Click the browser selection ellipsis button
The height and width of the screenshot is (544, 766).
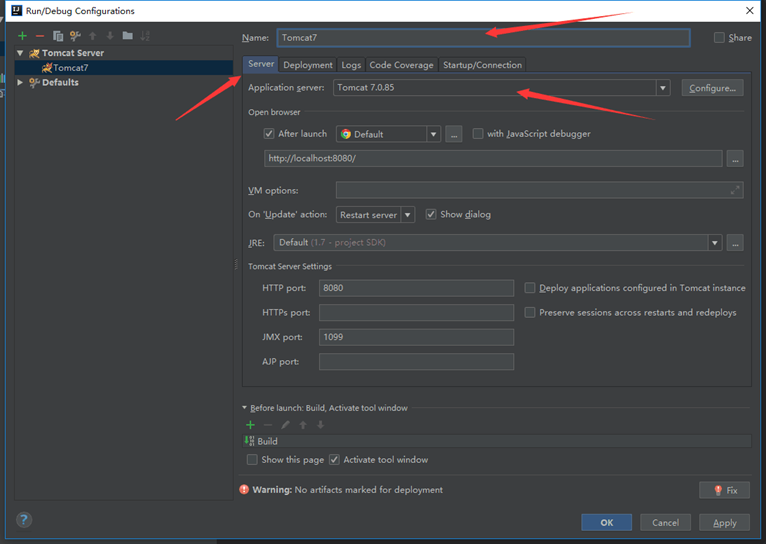click(454, 134)
